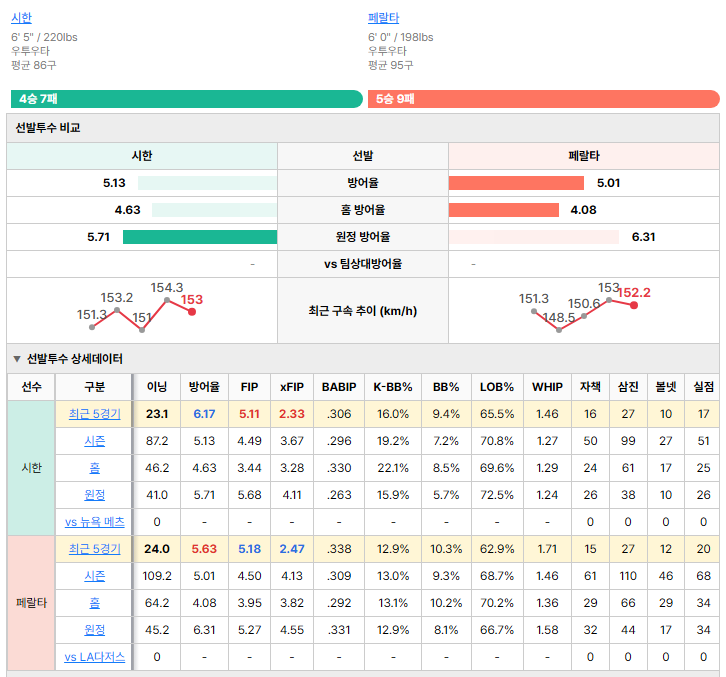Open 시한's 원정 stats link

[x=94, y=495]
